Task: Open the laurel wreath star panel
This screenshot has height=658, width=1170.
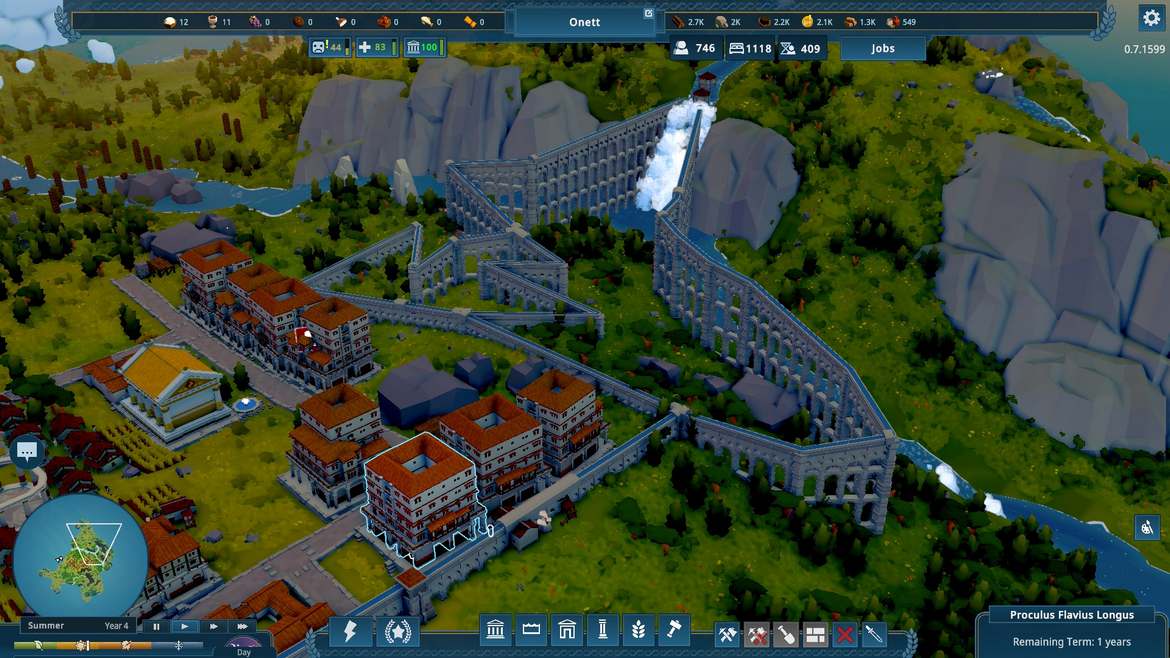Action: 398,632
